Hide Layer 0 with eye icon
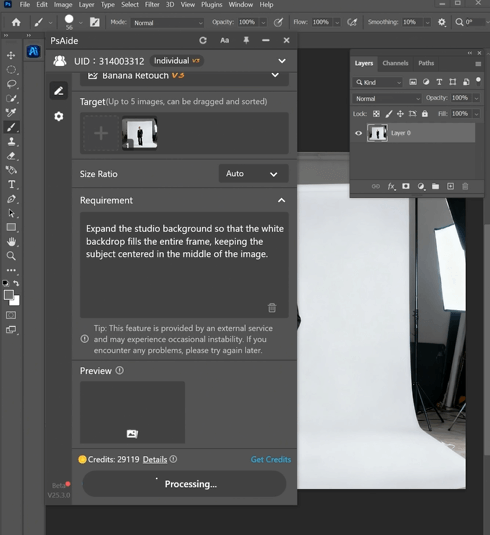The height and width of the screenshot is (535, 490). click(358, 133)
